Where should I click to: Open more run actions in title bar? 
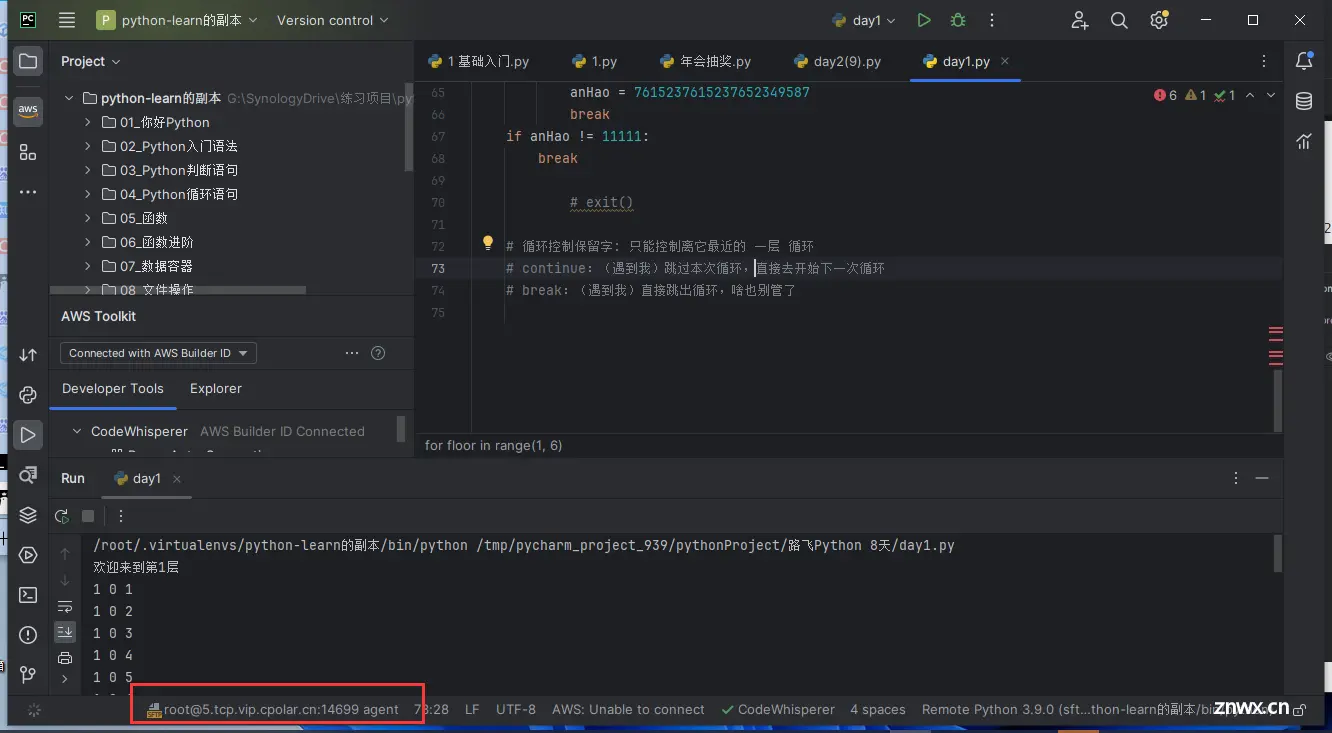[992, 20]
